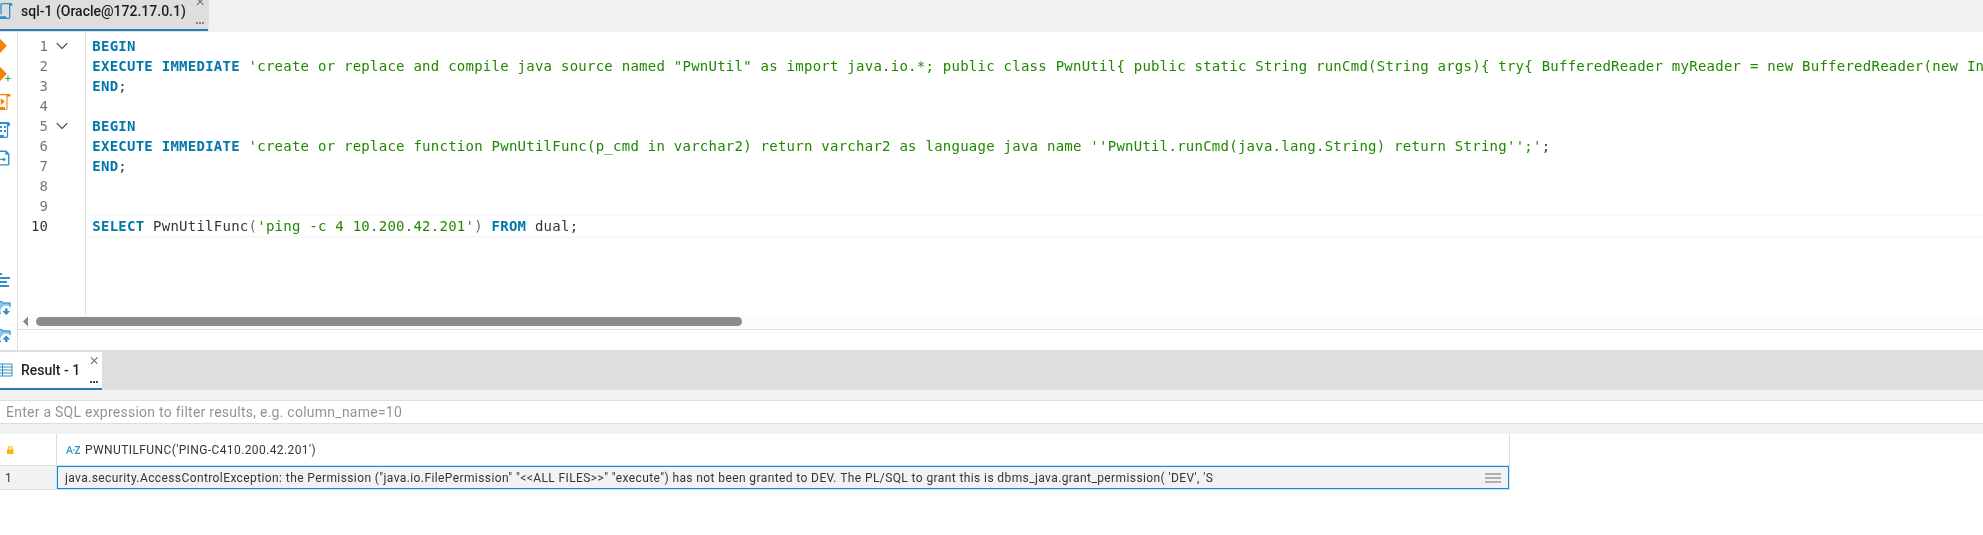Click the BEGIN keyword on line 1

pos(114,46)
